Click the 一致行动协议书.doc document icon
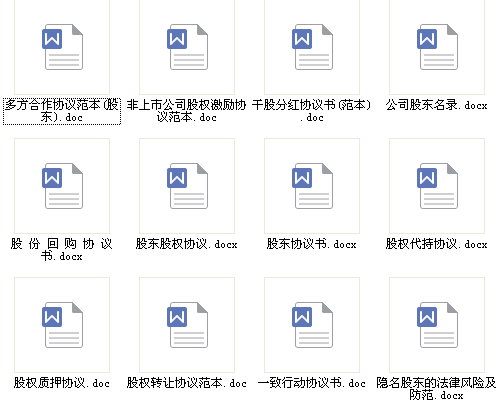 (x=312, y=325)
